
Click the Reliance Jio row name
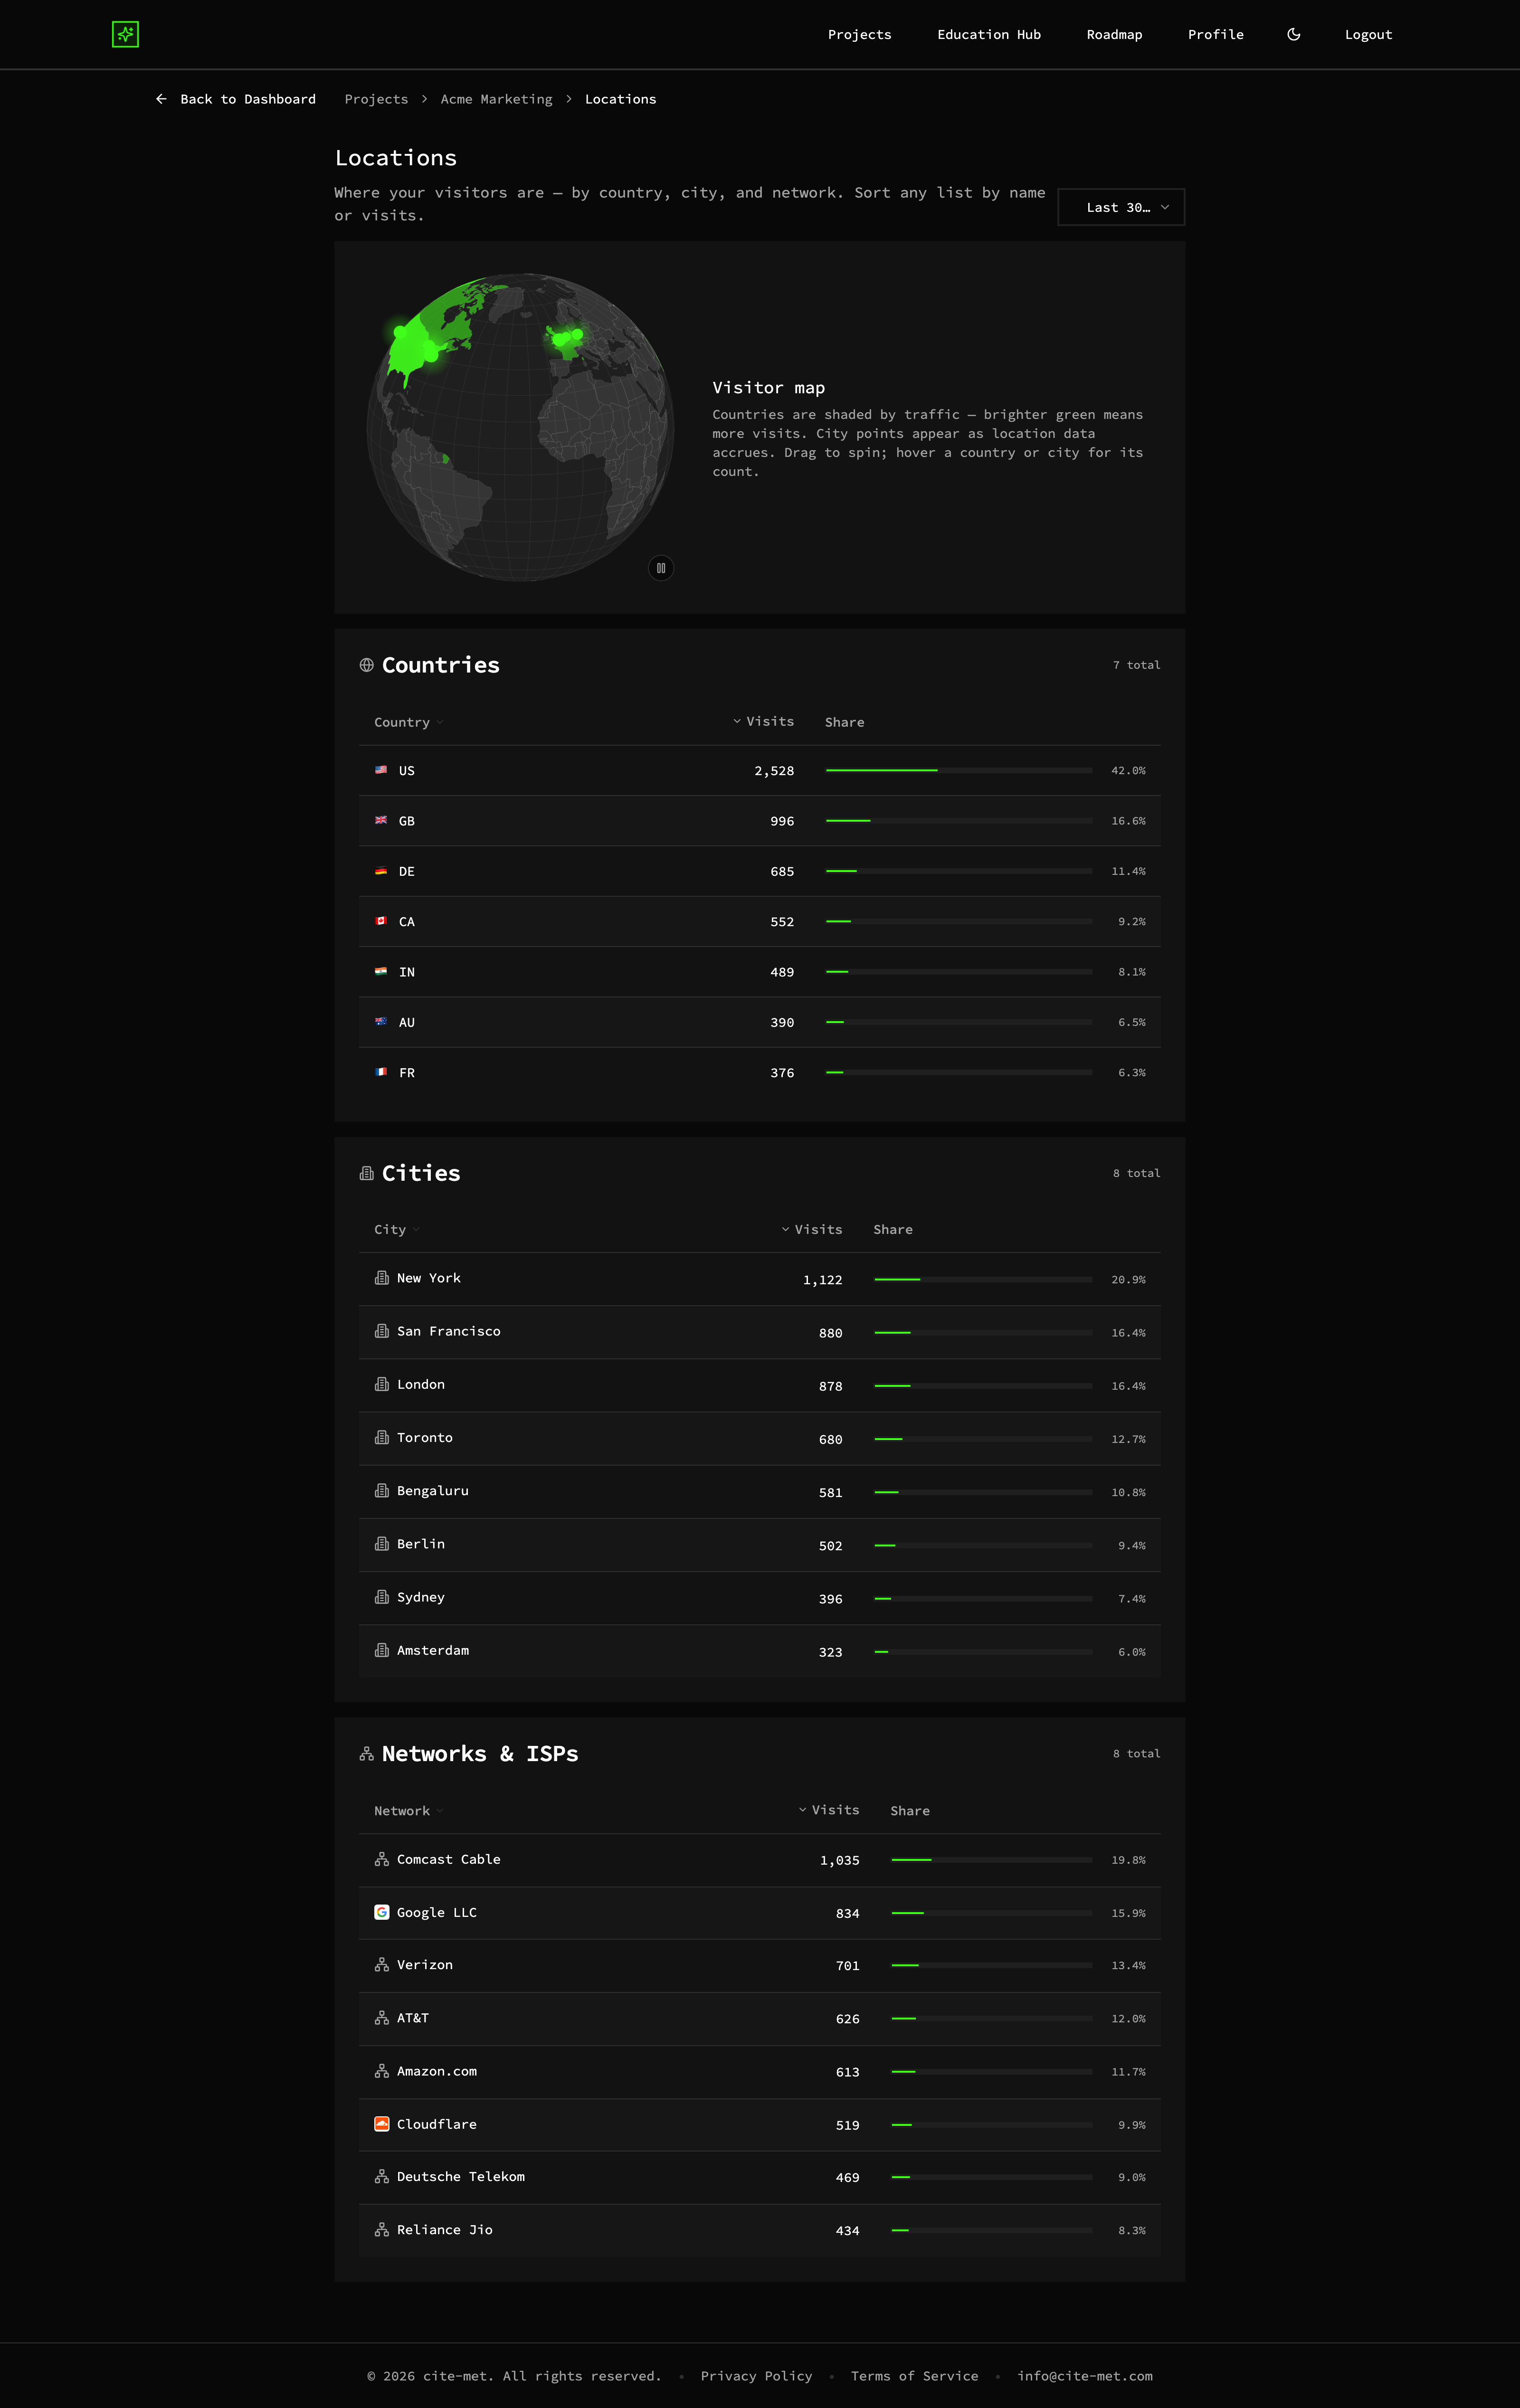click(x=445, y=2230)
